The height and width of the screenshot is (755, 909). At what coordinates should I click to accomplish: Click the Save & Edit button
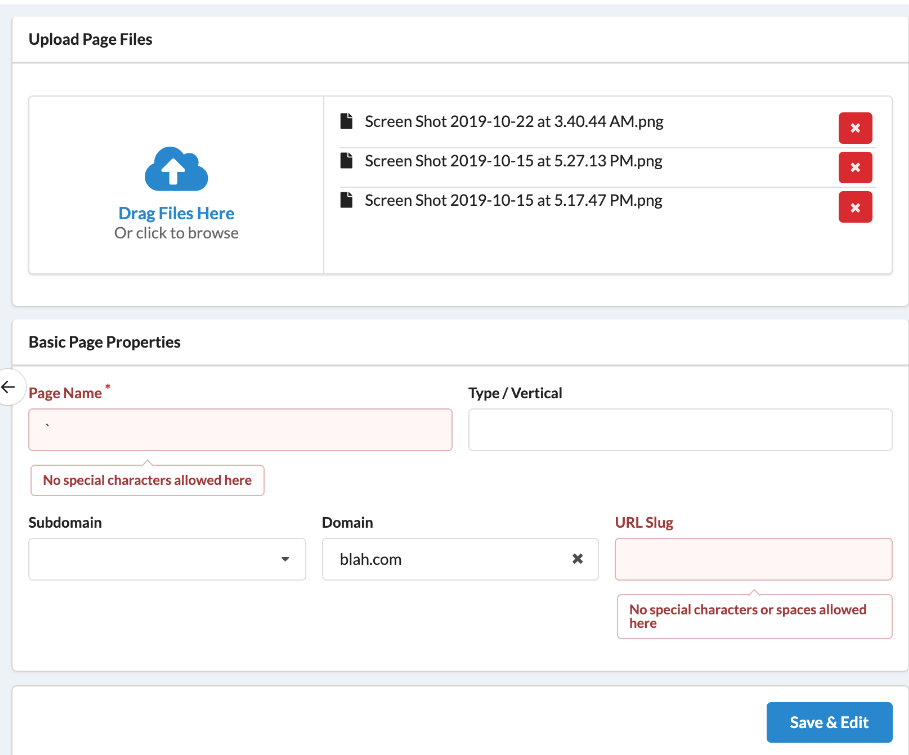pos(829,722)
